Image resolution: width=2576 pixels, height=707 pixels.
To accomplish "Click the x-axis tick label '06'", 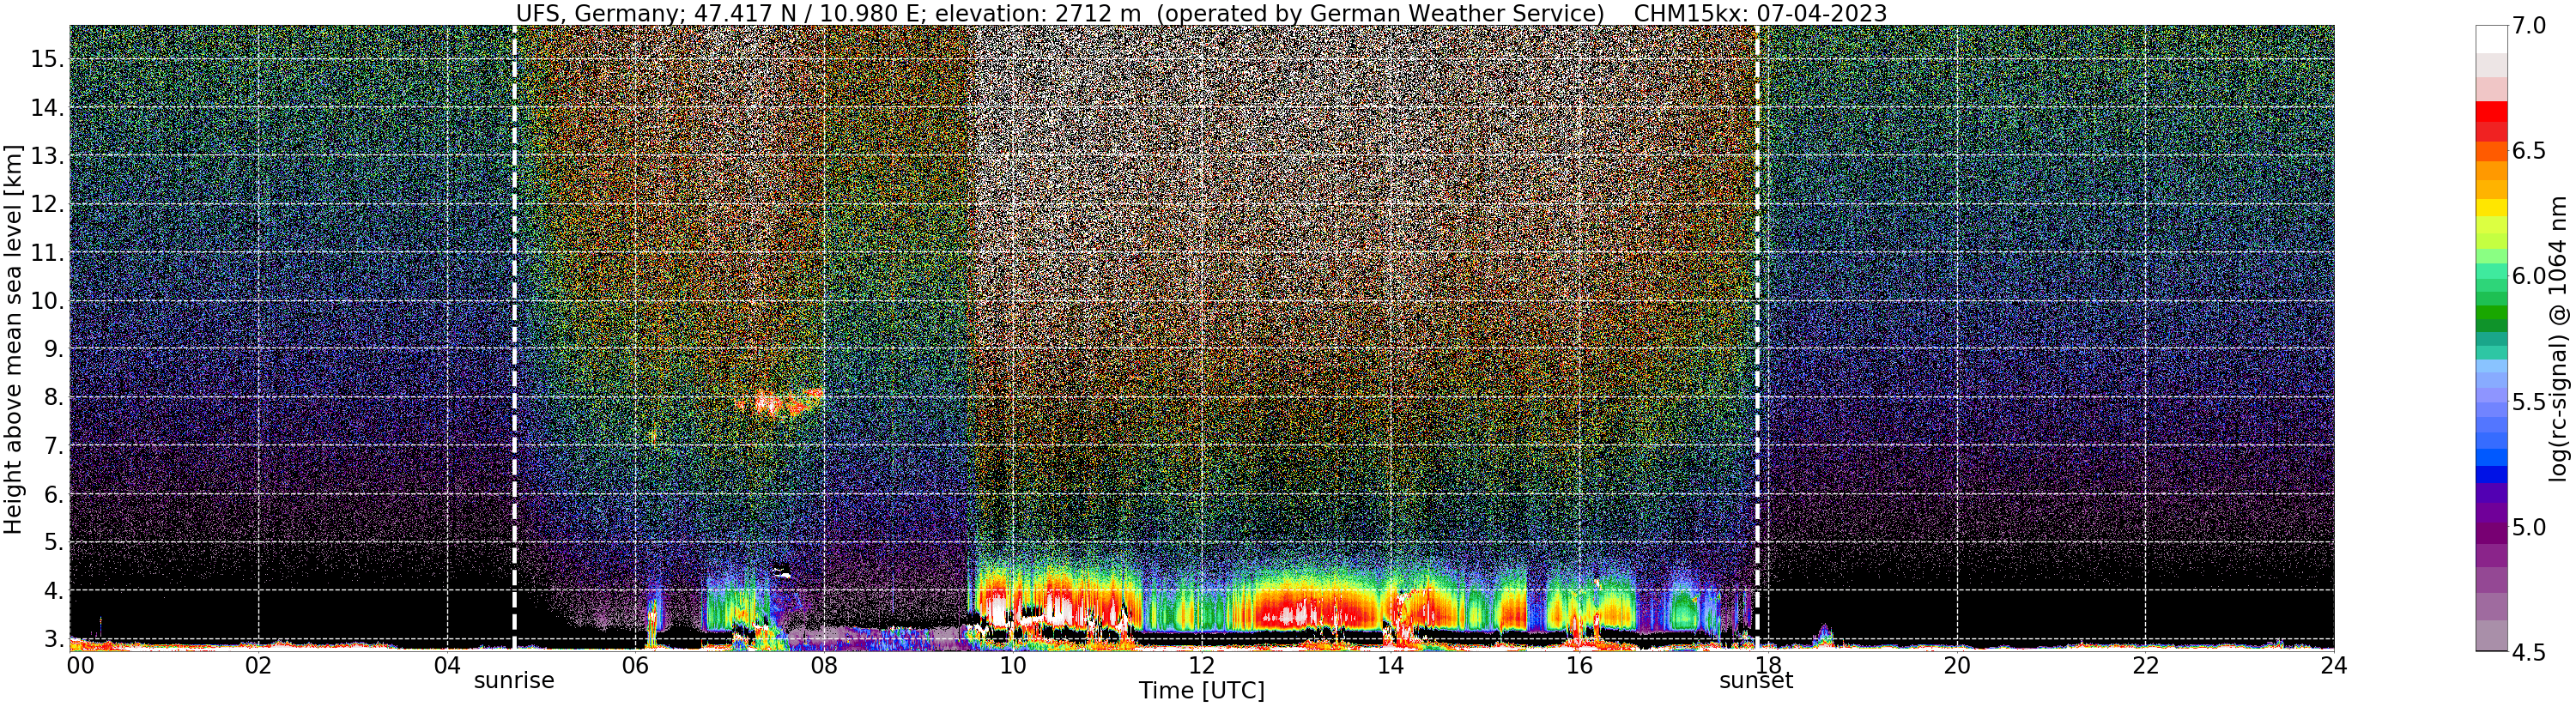I will pyautogui.click(x=636, y=664).
